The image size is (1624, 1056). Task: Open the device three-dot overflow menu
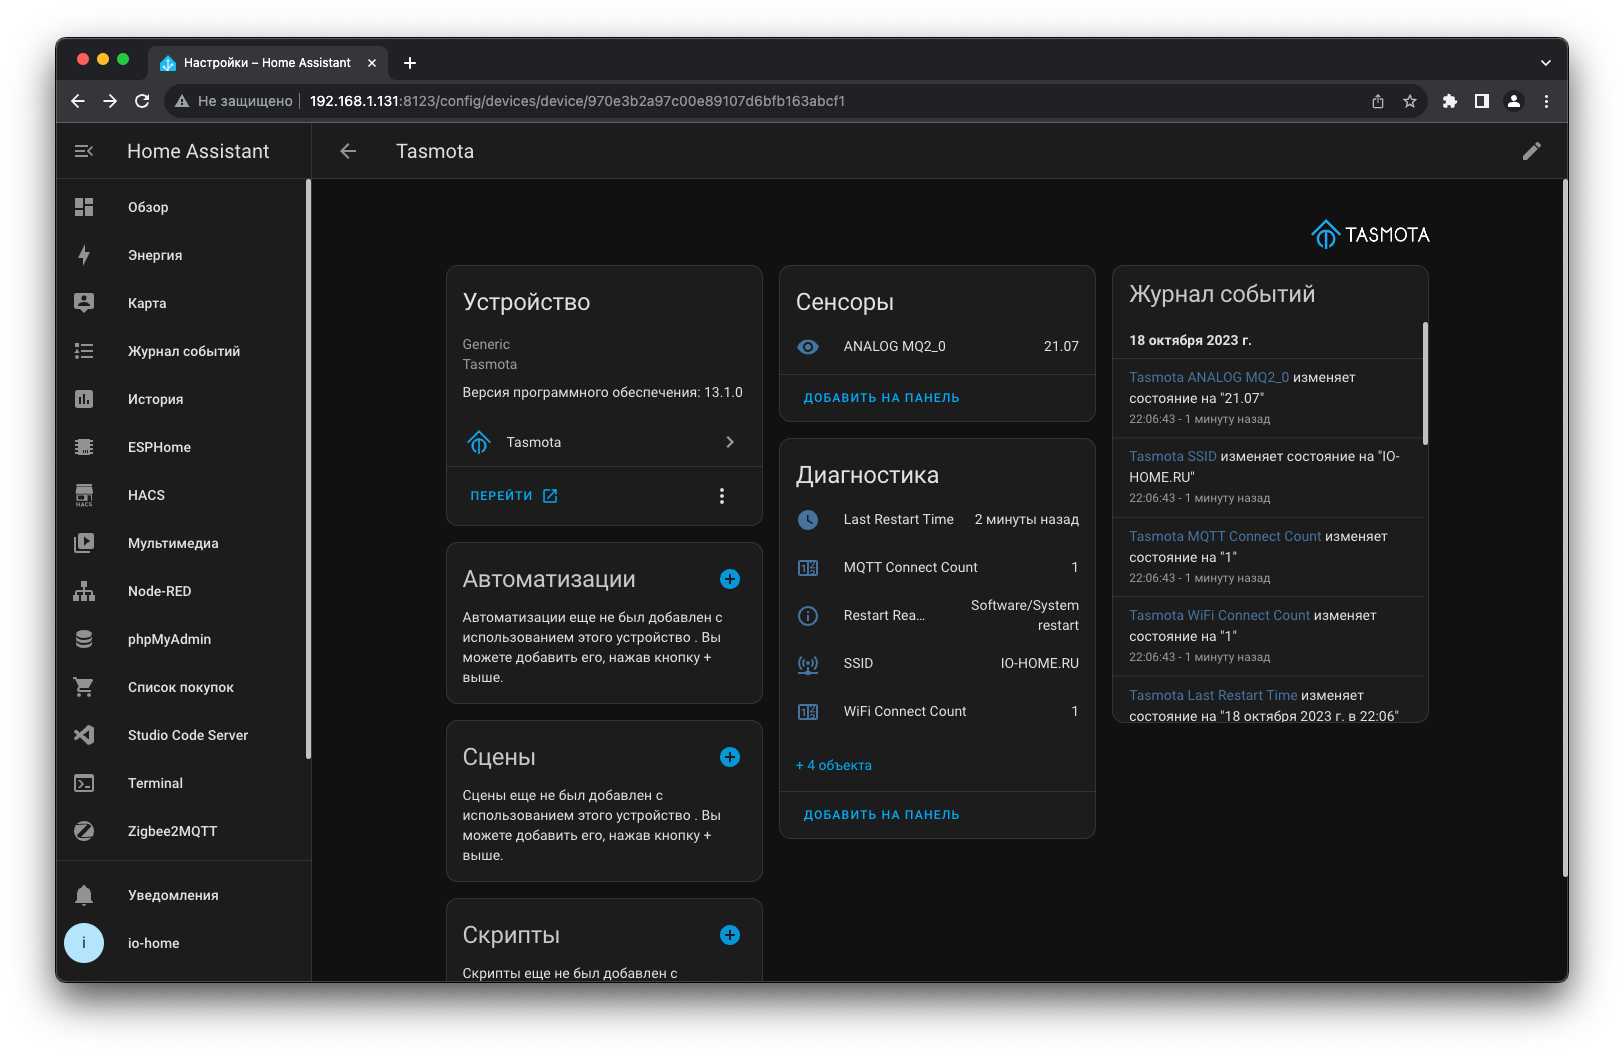722,496
